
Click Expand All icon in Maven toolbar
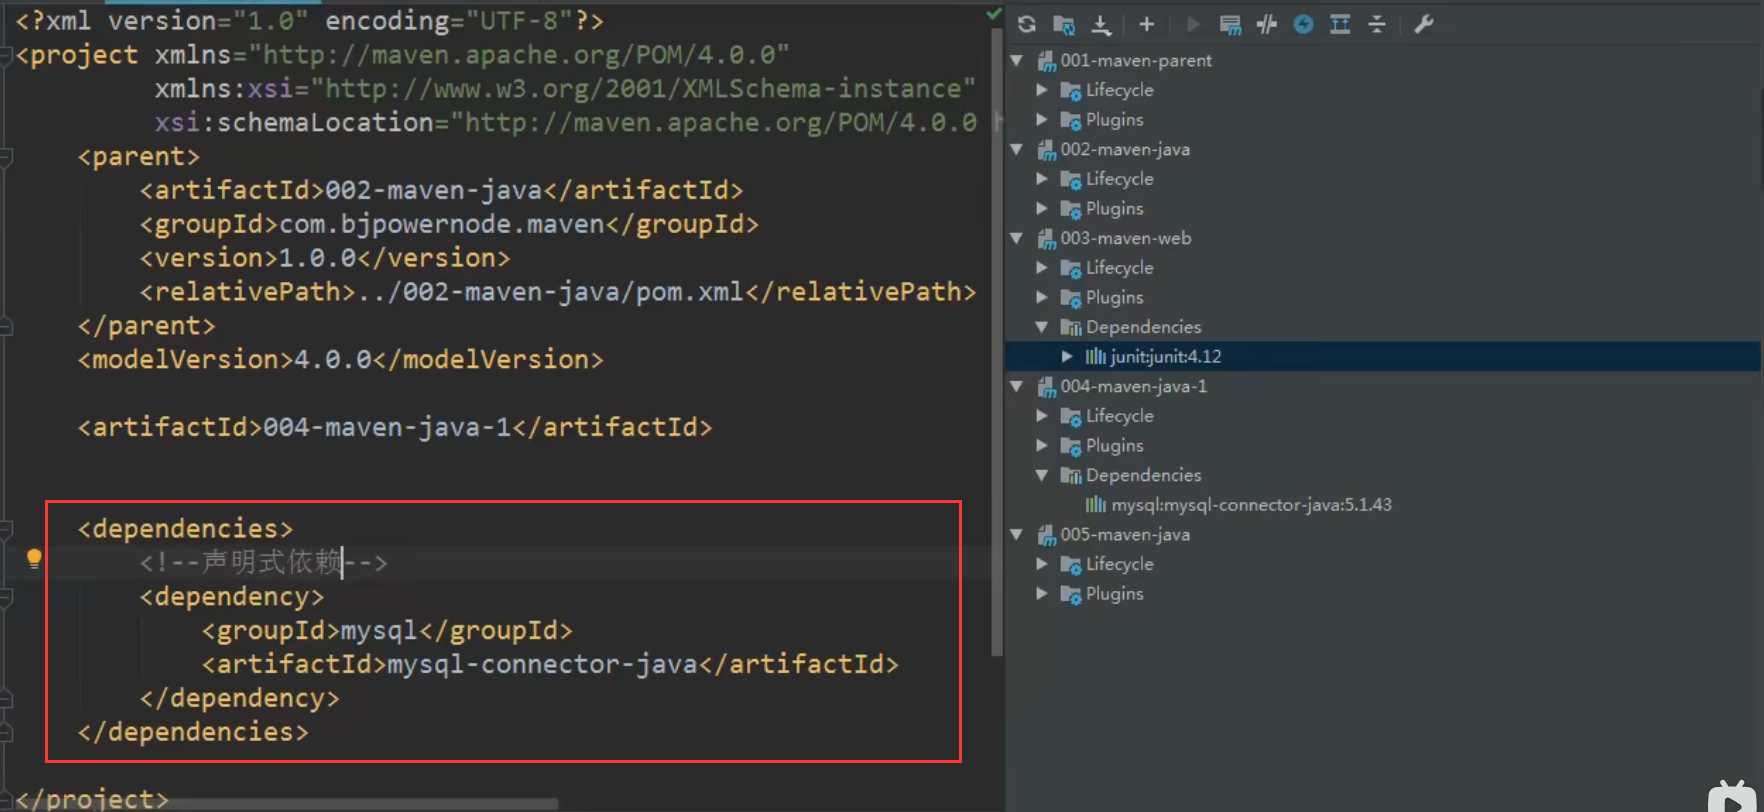1340,24
